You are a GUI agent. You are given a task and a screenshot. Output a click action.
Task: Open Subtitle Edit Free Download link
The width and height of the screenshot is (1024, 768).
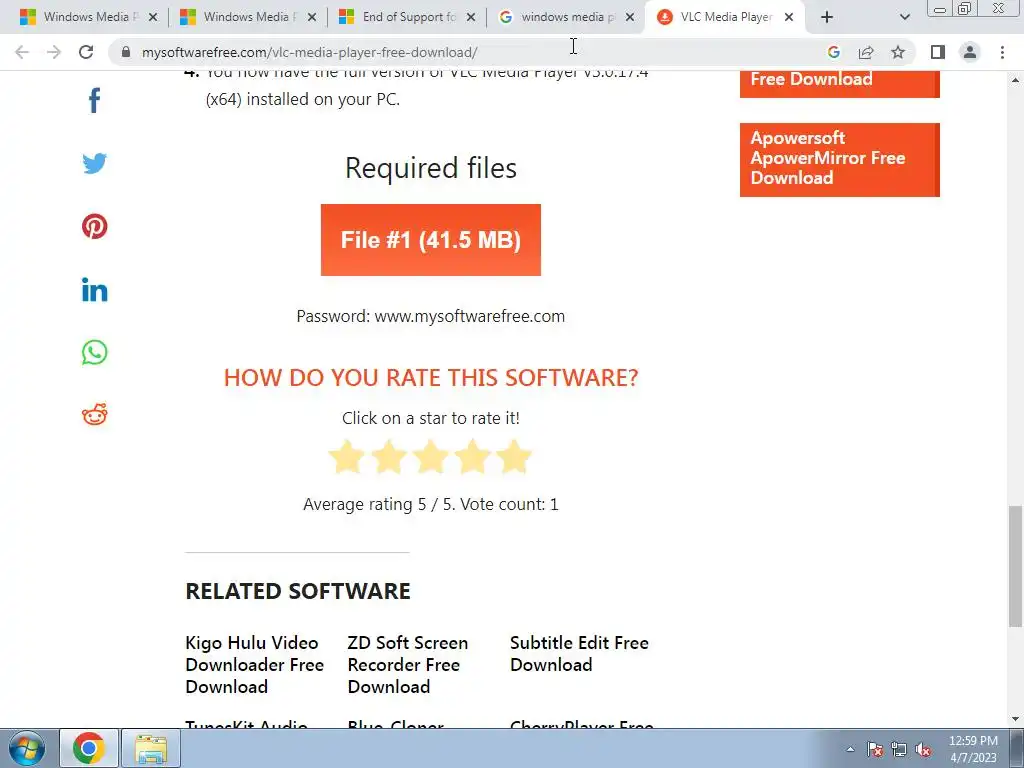click(x=579, y=654)
